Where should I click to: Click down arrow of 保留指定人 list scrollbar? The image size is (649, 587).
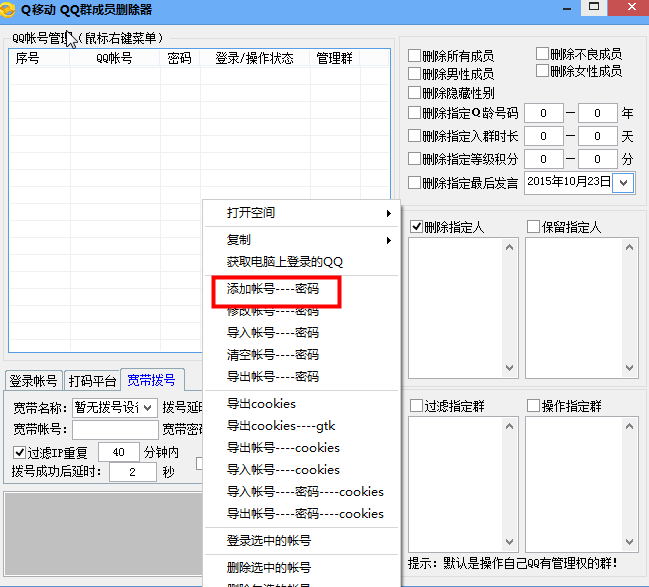[x=629, y=368]
